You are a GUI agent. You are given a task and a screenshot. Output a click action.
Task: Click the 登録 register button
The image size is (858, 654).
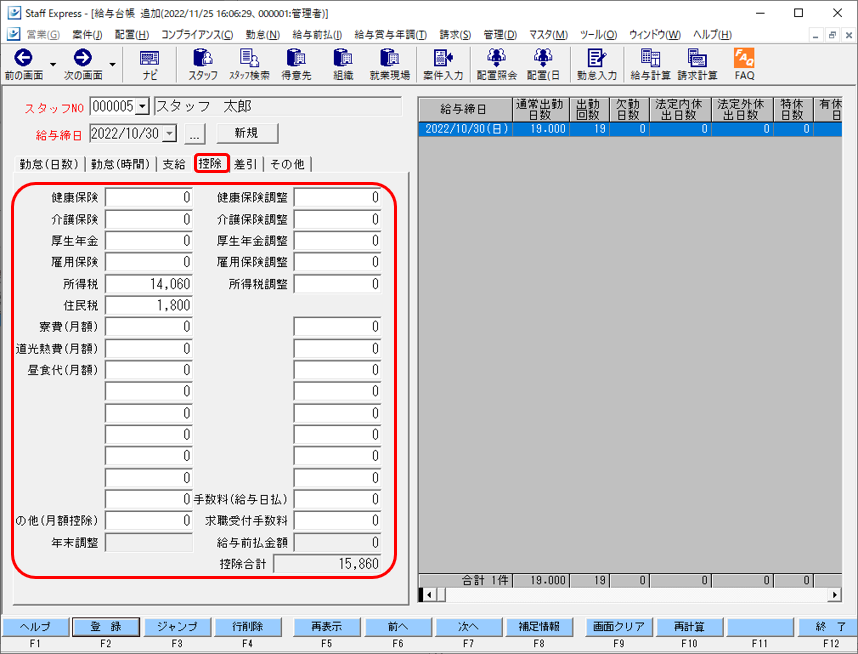pyautogui.click(x=106, y=627)
